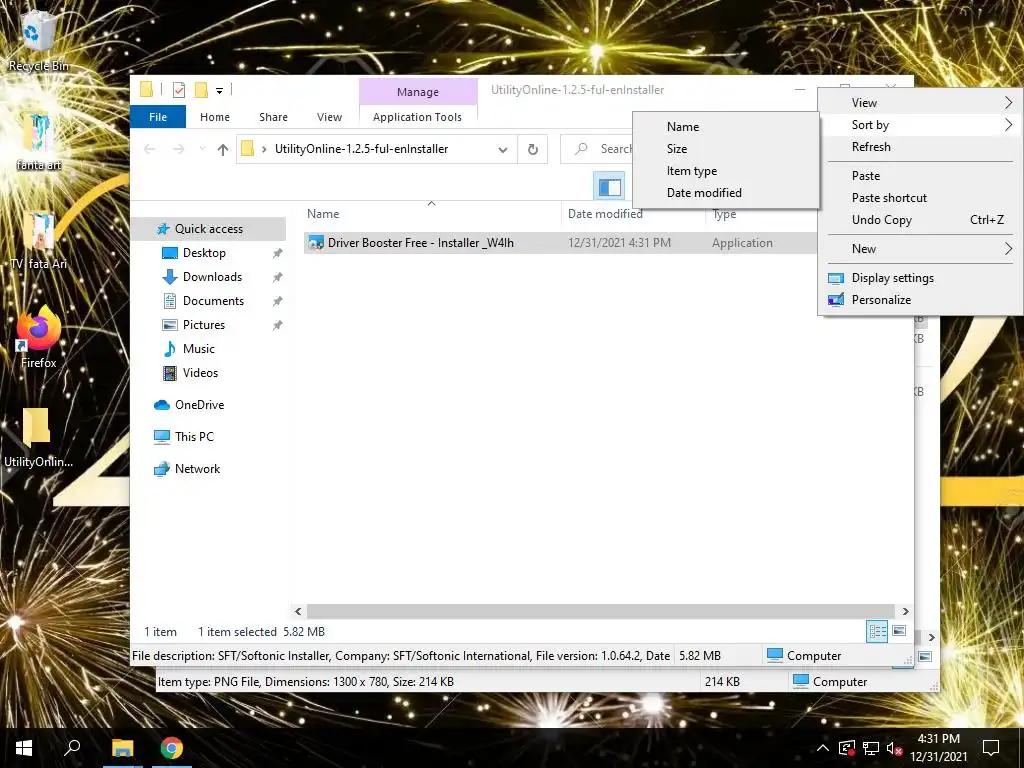Refresh the current folder view

click(532, 150)
